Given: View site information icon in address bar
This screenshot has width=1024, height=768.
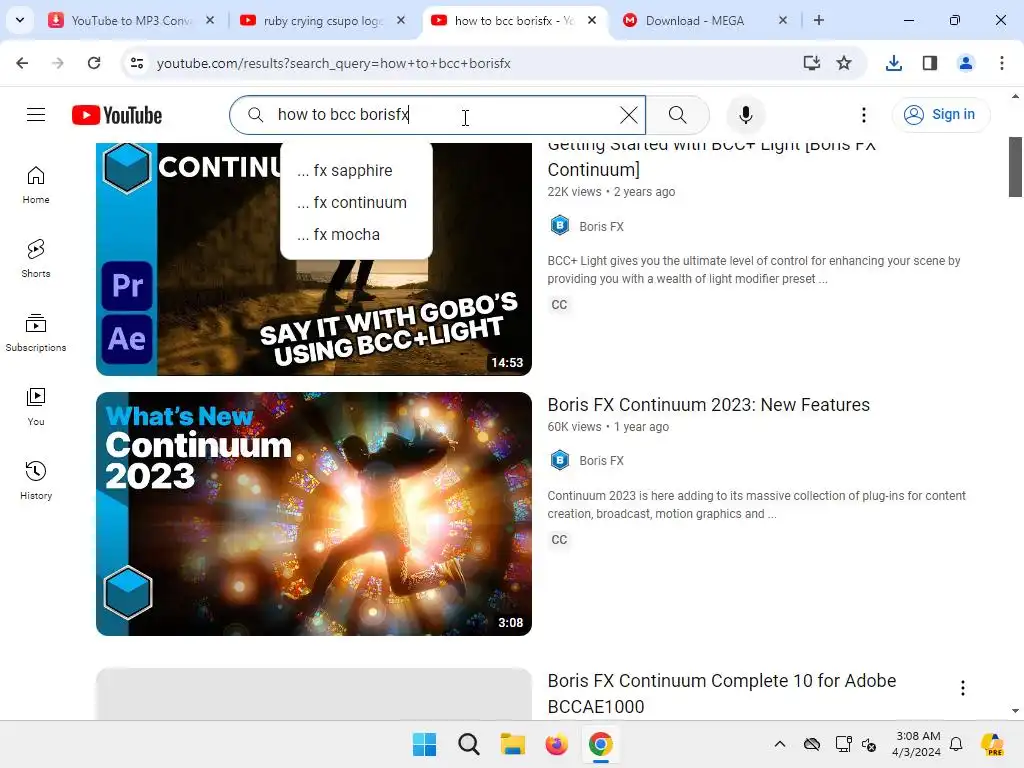Looking at the screenshot, I should [x=136, y=63].
